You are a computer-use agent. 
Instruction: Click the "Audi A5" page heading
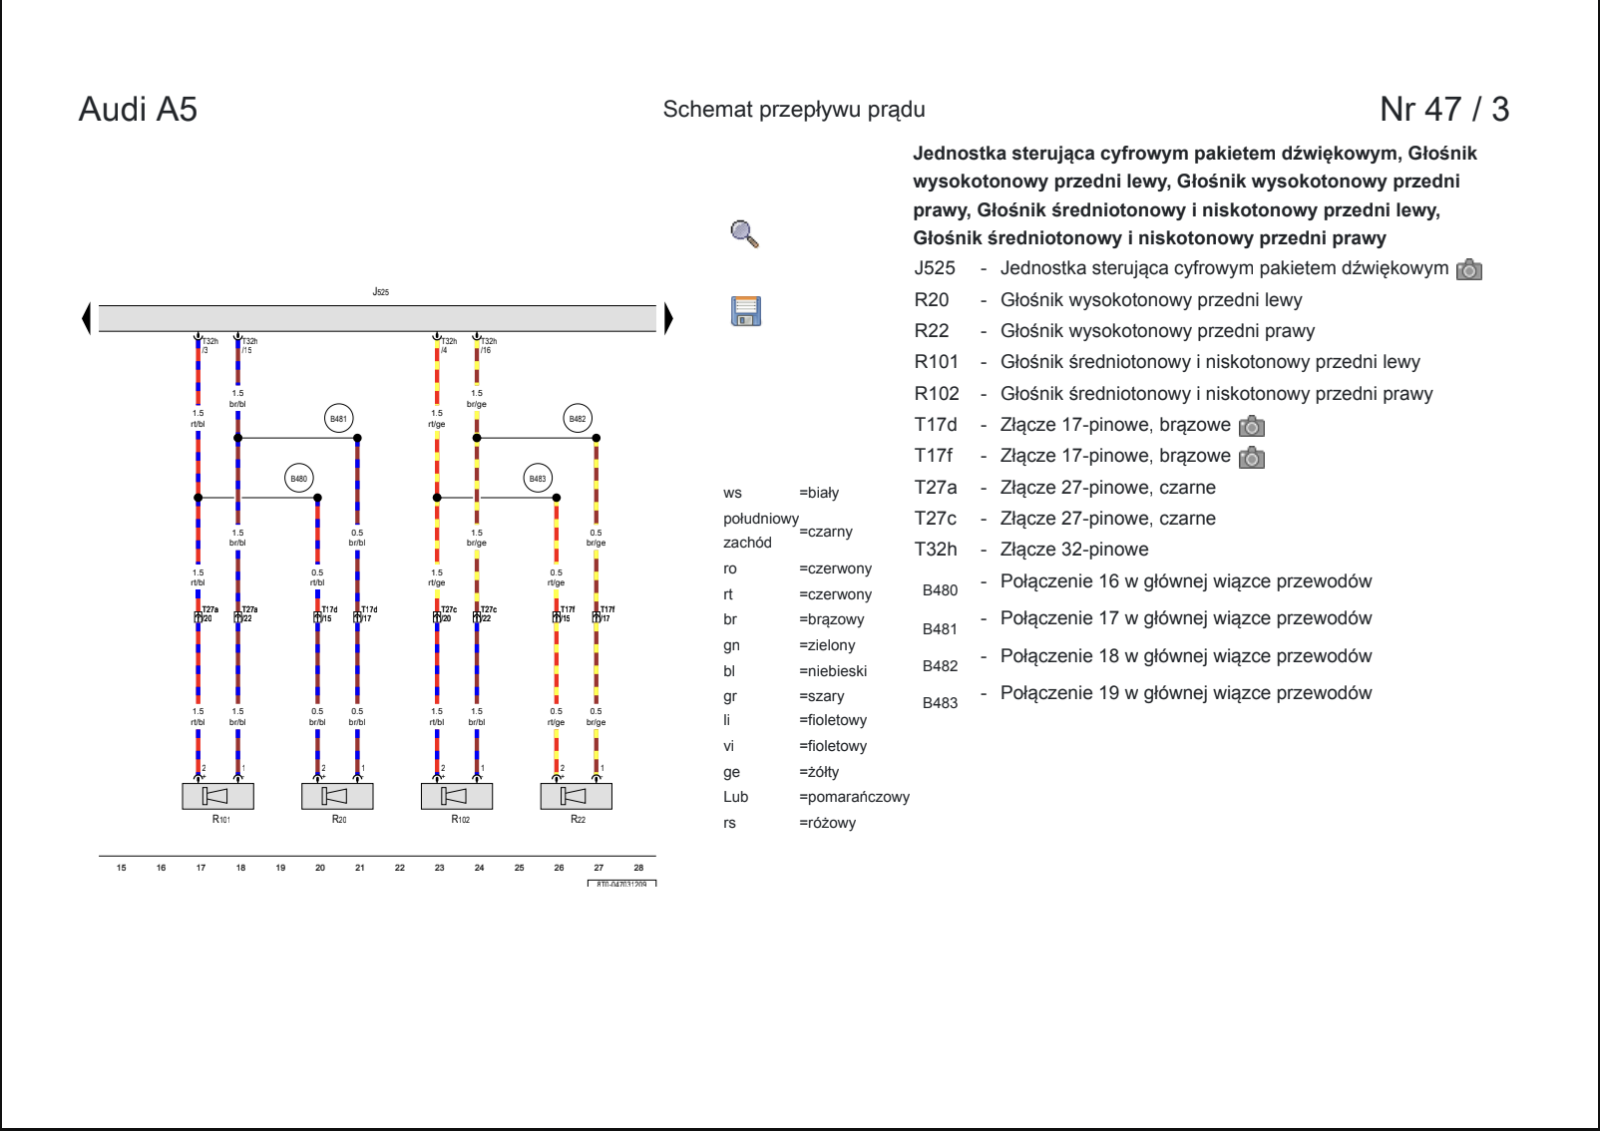138,109
